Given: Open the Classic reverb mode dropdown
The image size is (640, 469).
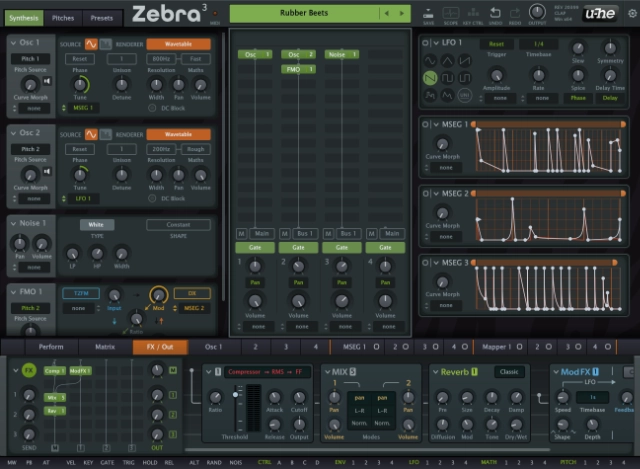Looking at the screenshot, I should pyautogui.click(x=509, y=372).
